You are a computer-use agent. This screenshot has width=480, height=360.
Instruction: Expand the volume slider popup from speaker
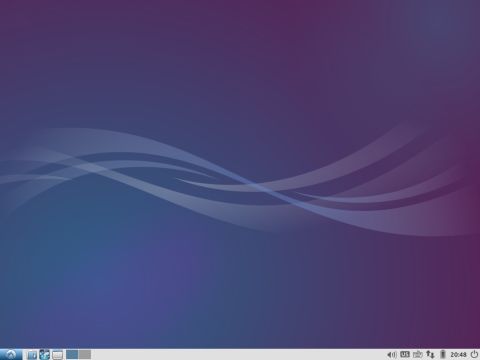(392, 355)
